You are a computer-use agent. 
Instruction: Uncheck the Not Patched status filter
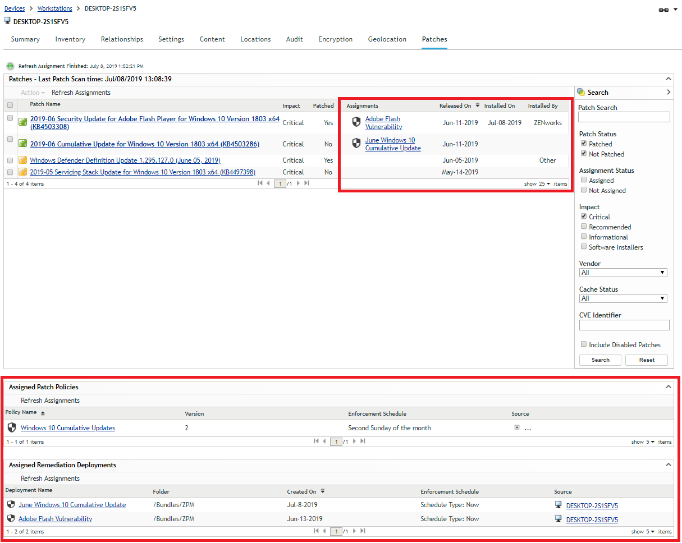tap(584, 153)
